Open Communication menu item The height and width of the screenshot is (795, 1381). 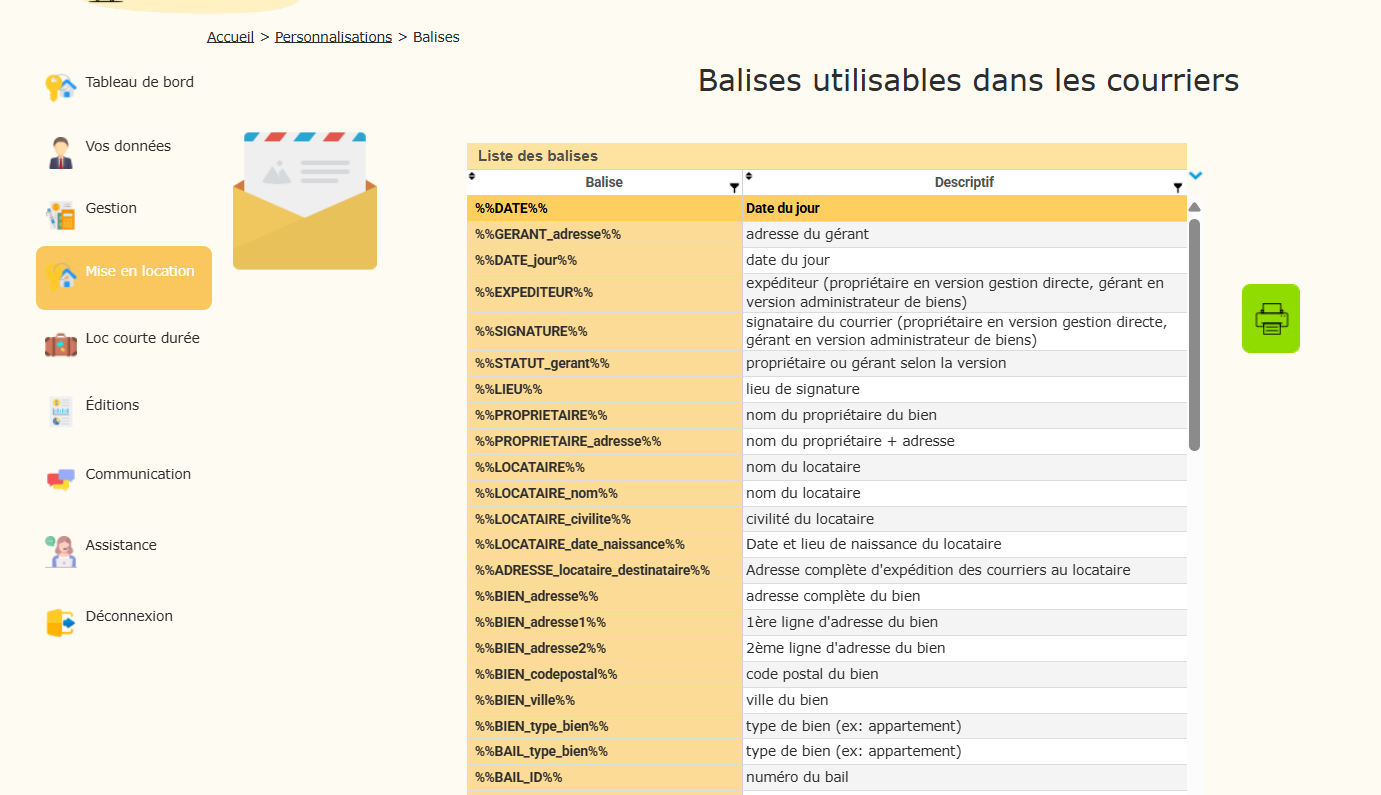138,474
